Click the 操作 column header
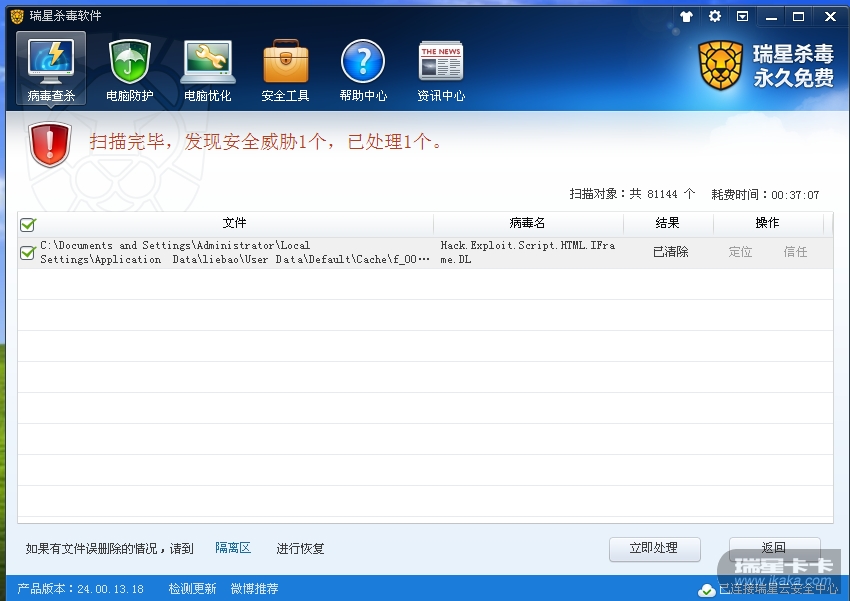The height and width of the screenshot is (601, 850). pos(767,223)
